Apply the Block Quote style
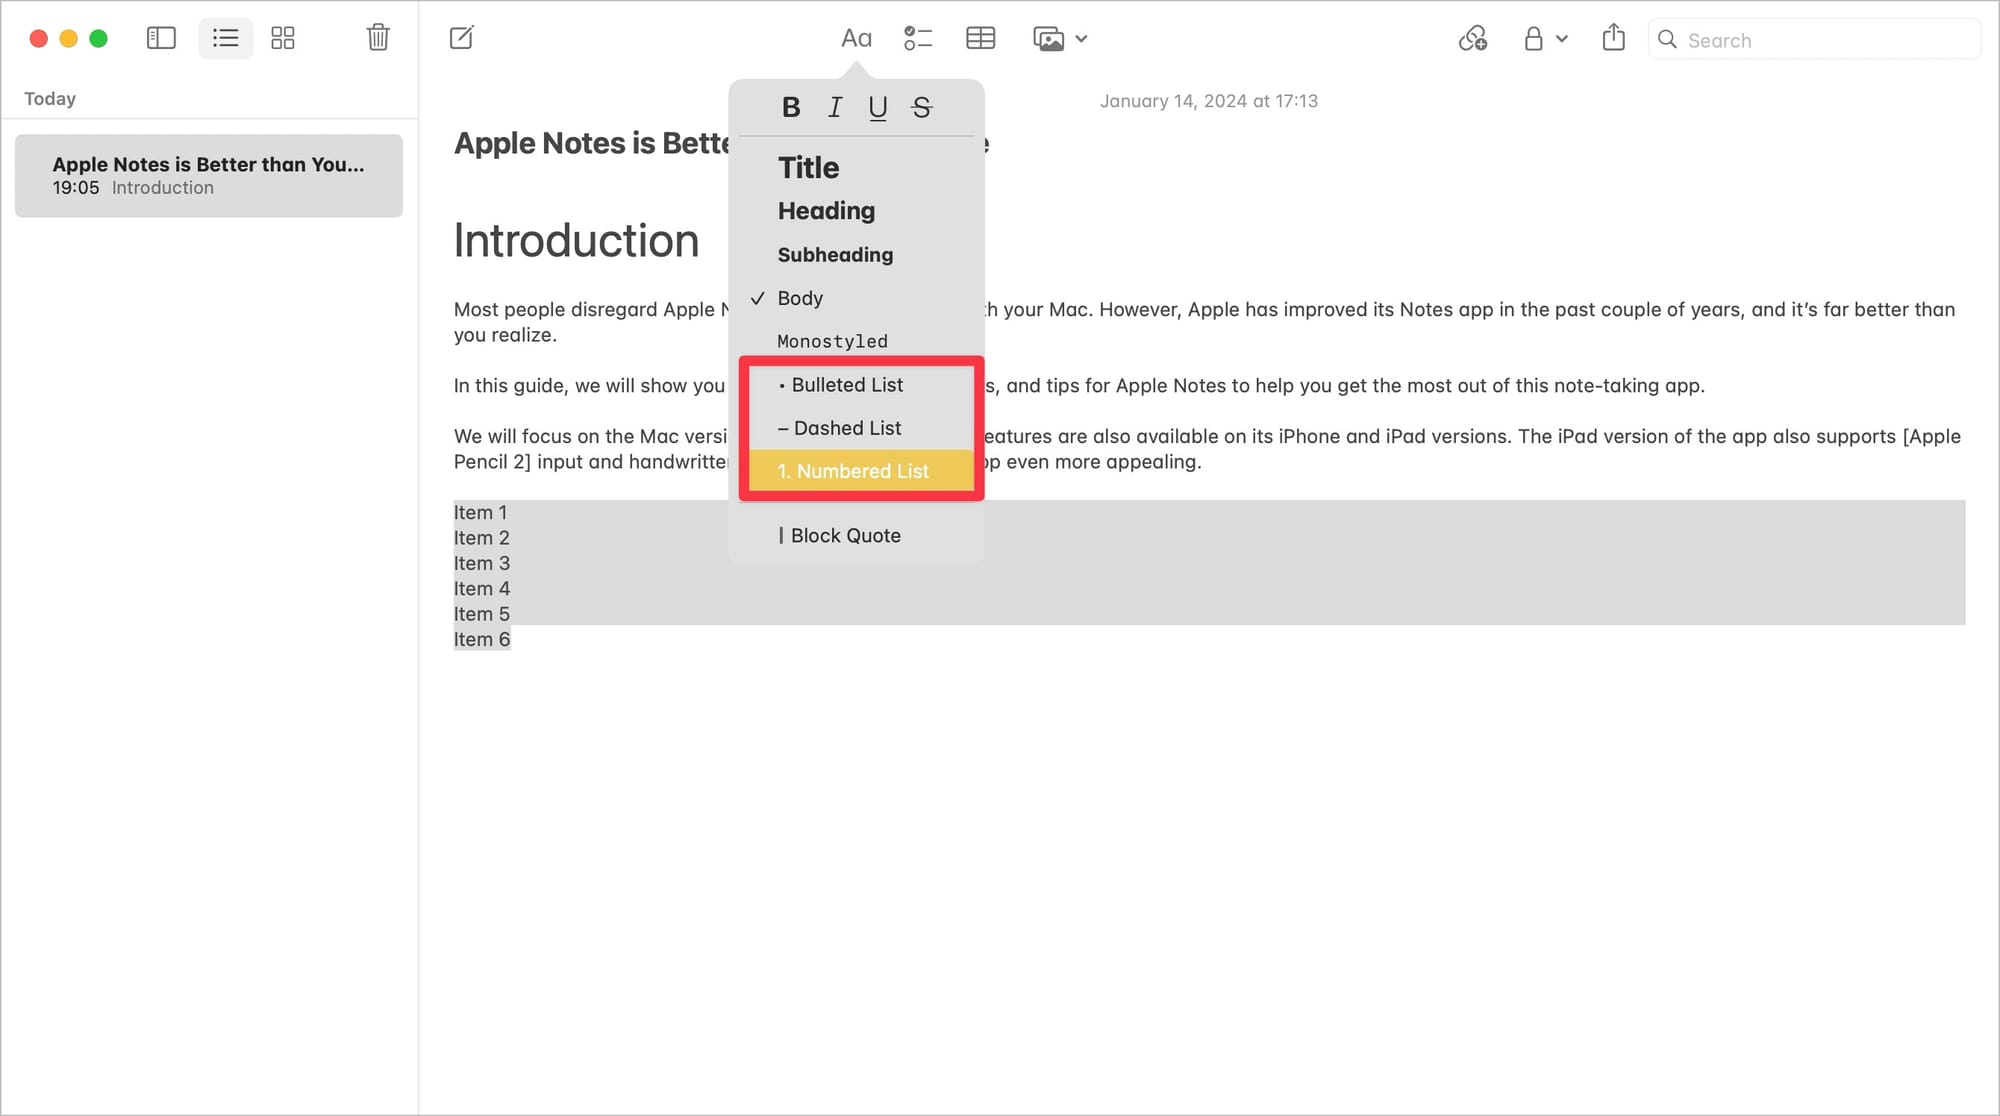 (x=845, y=536)
